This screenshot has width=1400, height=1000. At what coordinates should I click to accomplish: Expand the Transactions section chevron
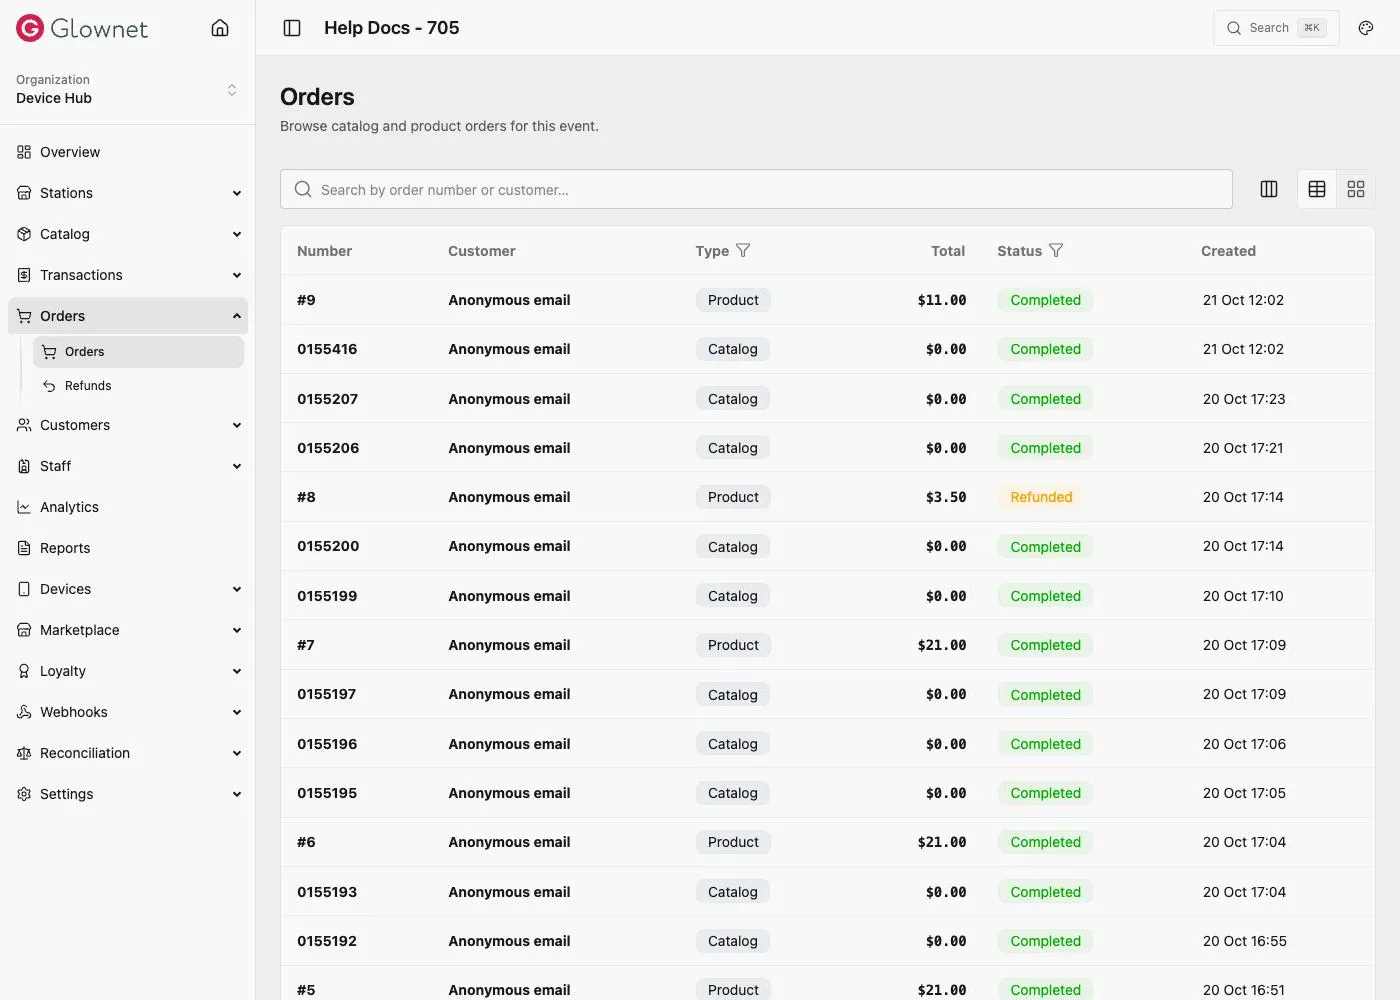(x=237, y=275)
